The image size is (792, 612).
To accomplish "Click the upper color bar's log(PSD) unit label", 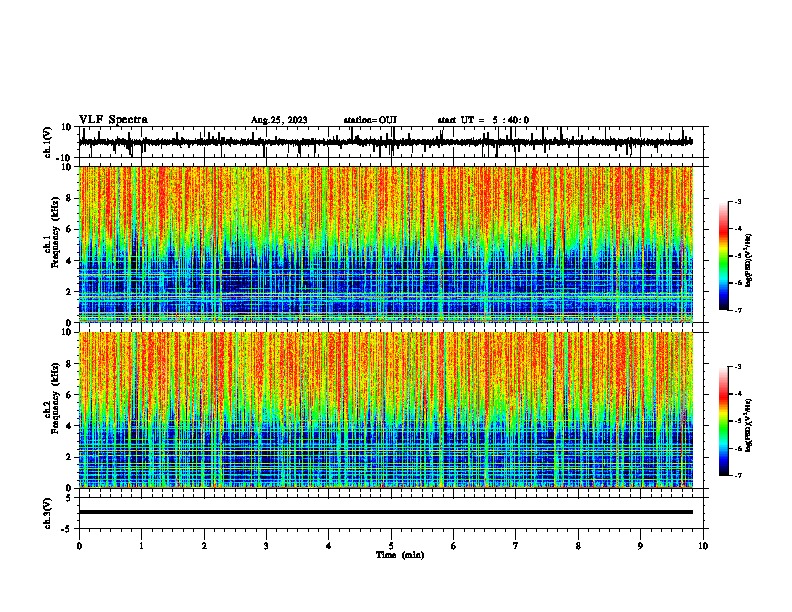I will (x=748, y=260).
